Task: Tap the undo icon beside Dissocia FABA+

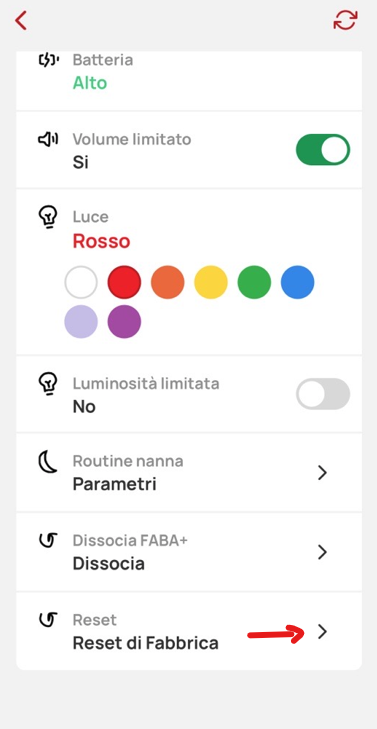Action: [x=48, y=540]
